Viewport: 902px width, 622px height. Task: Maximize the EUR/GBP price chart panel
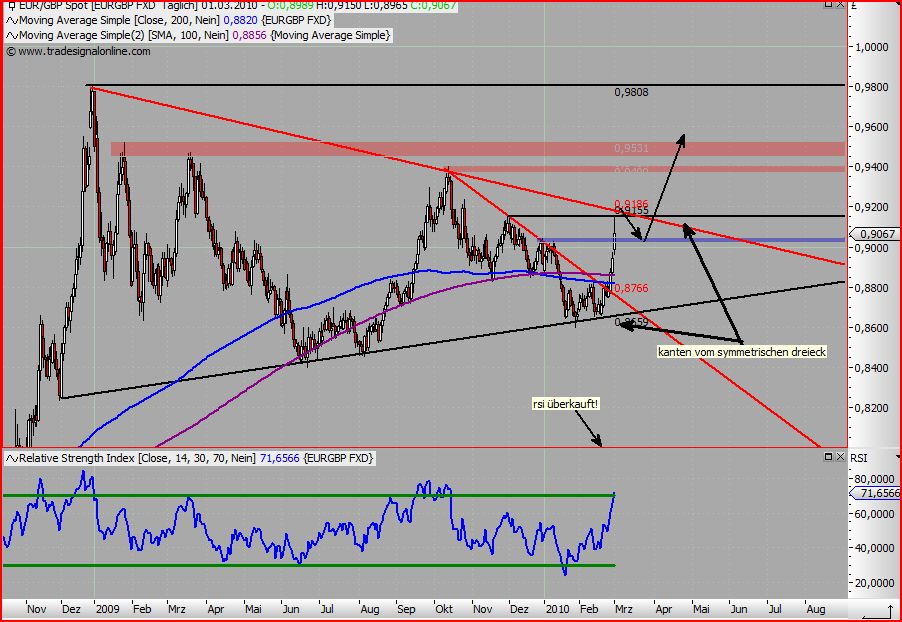(828, 5)
